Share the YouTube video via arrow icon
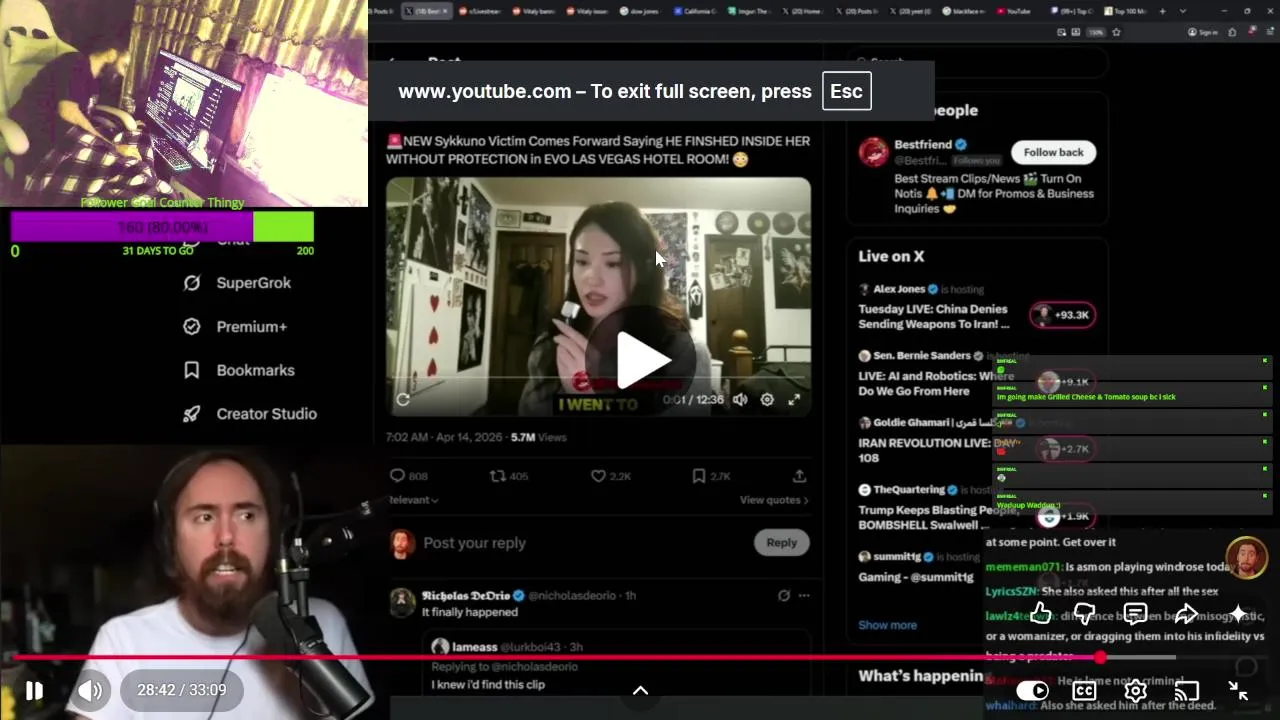Viewport: 1280px width, 720px height. [1186, 613]
